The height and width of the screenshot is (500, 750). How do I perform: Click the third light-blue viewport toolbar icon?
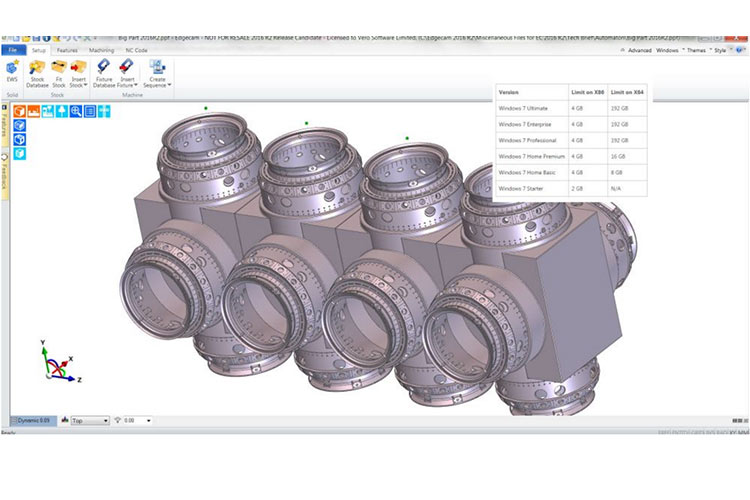(47, 111)
